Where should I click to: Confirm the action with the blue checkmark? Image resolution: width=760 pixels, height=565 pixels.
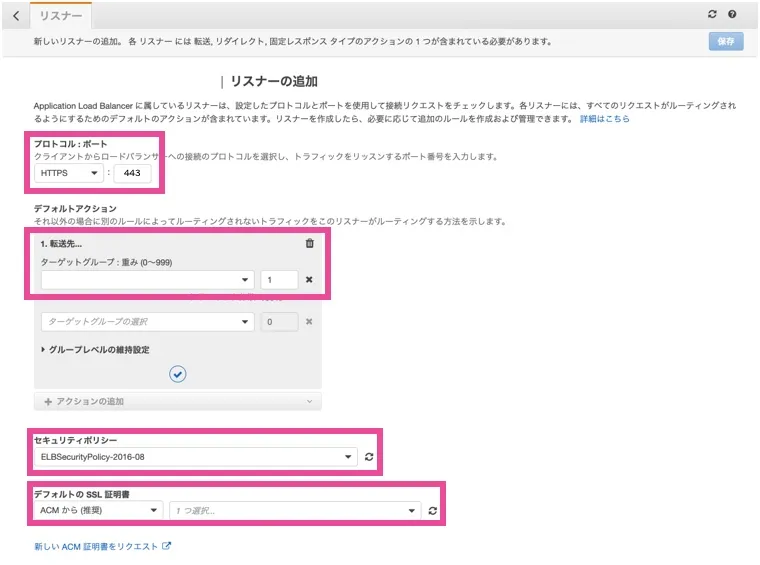click(x=178, y=374)
